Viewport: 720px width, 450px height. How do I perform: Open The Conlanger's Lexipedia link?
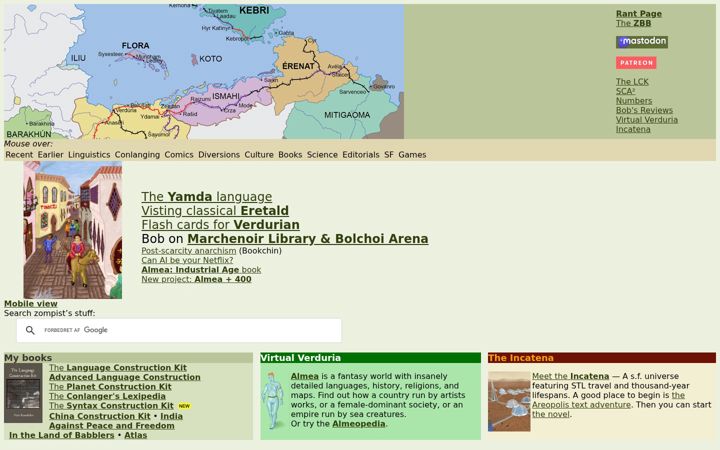click(x=107, y=396)
